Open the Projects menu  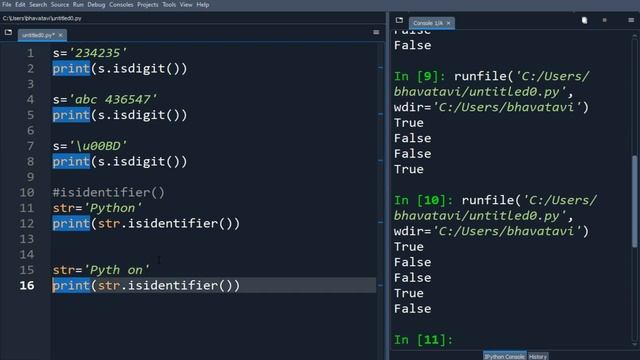pyautogui.click(x=147, y=5)
